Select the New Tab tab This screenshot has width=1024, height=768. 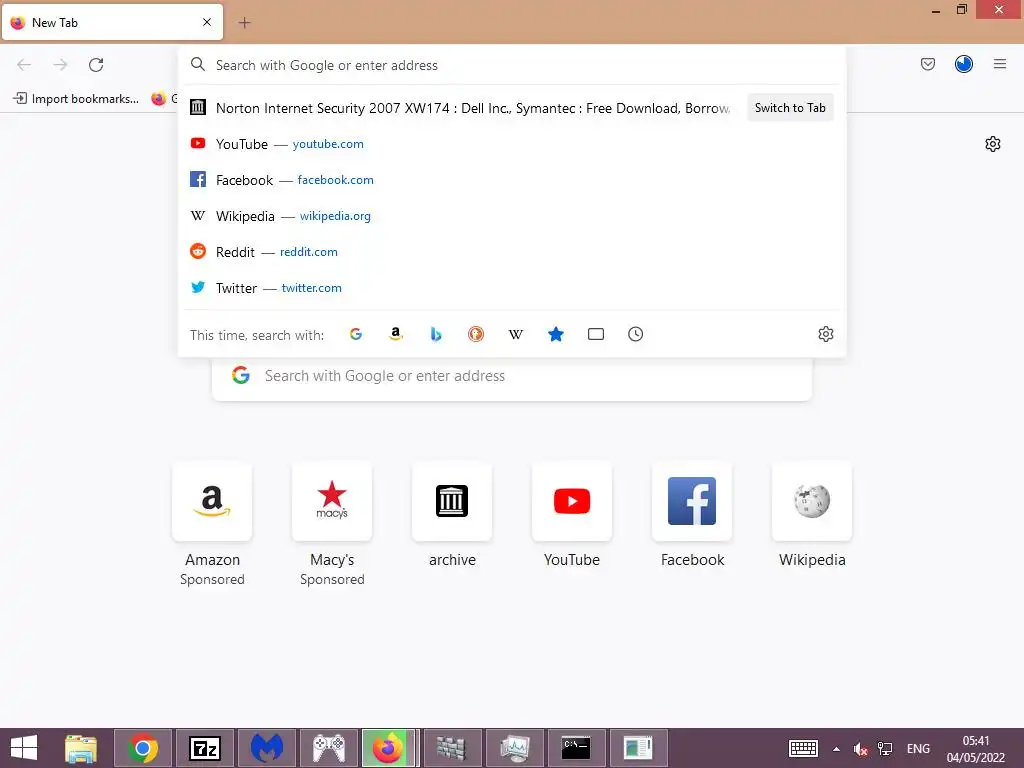pos(112,22)
